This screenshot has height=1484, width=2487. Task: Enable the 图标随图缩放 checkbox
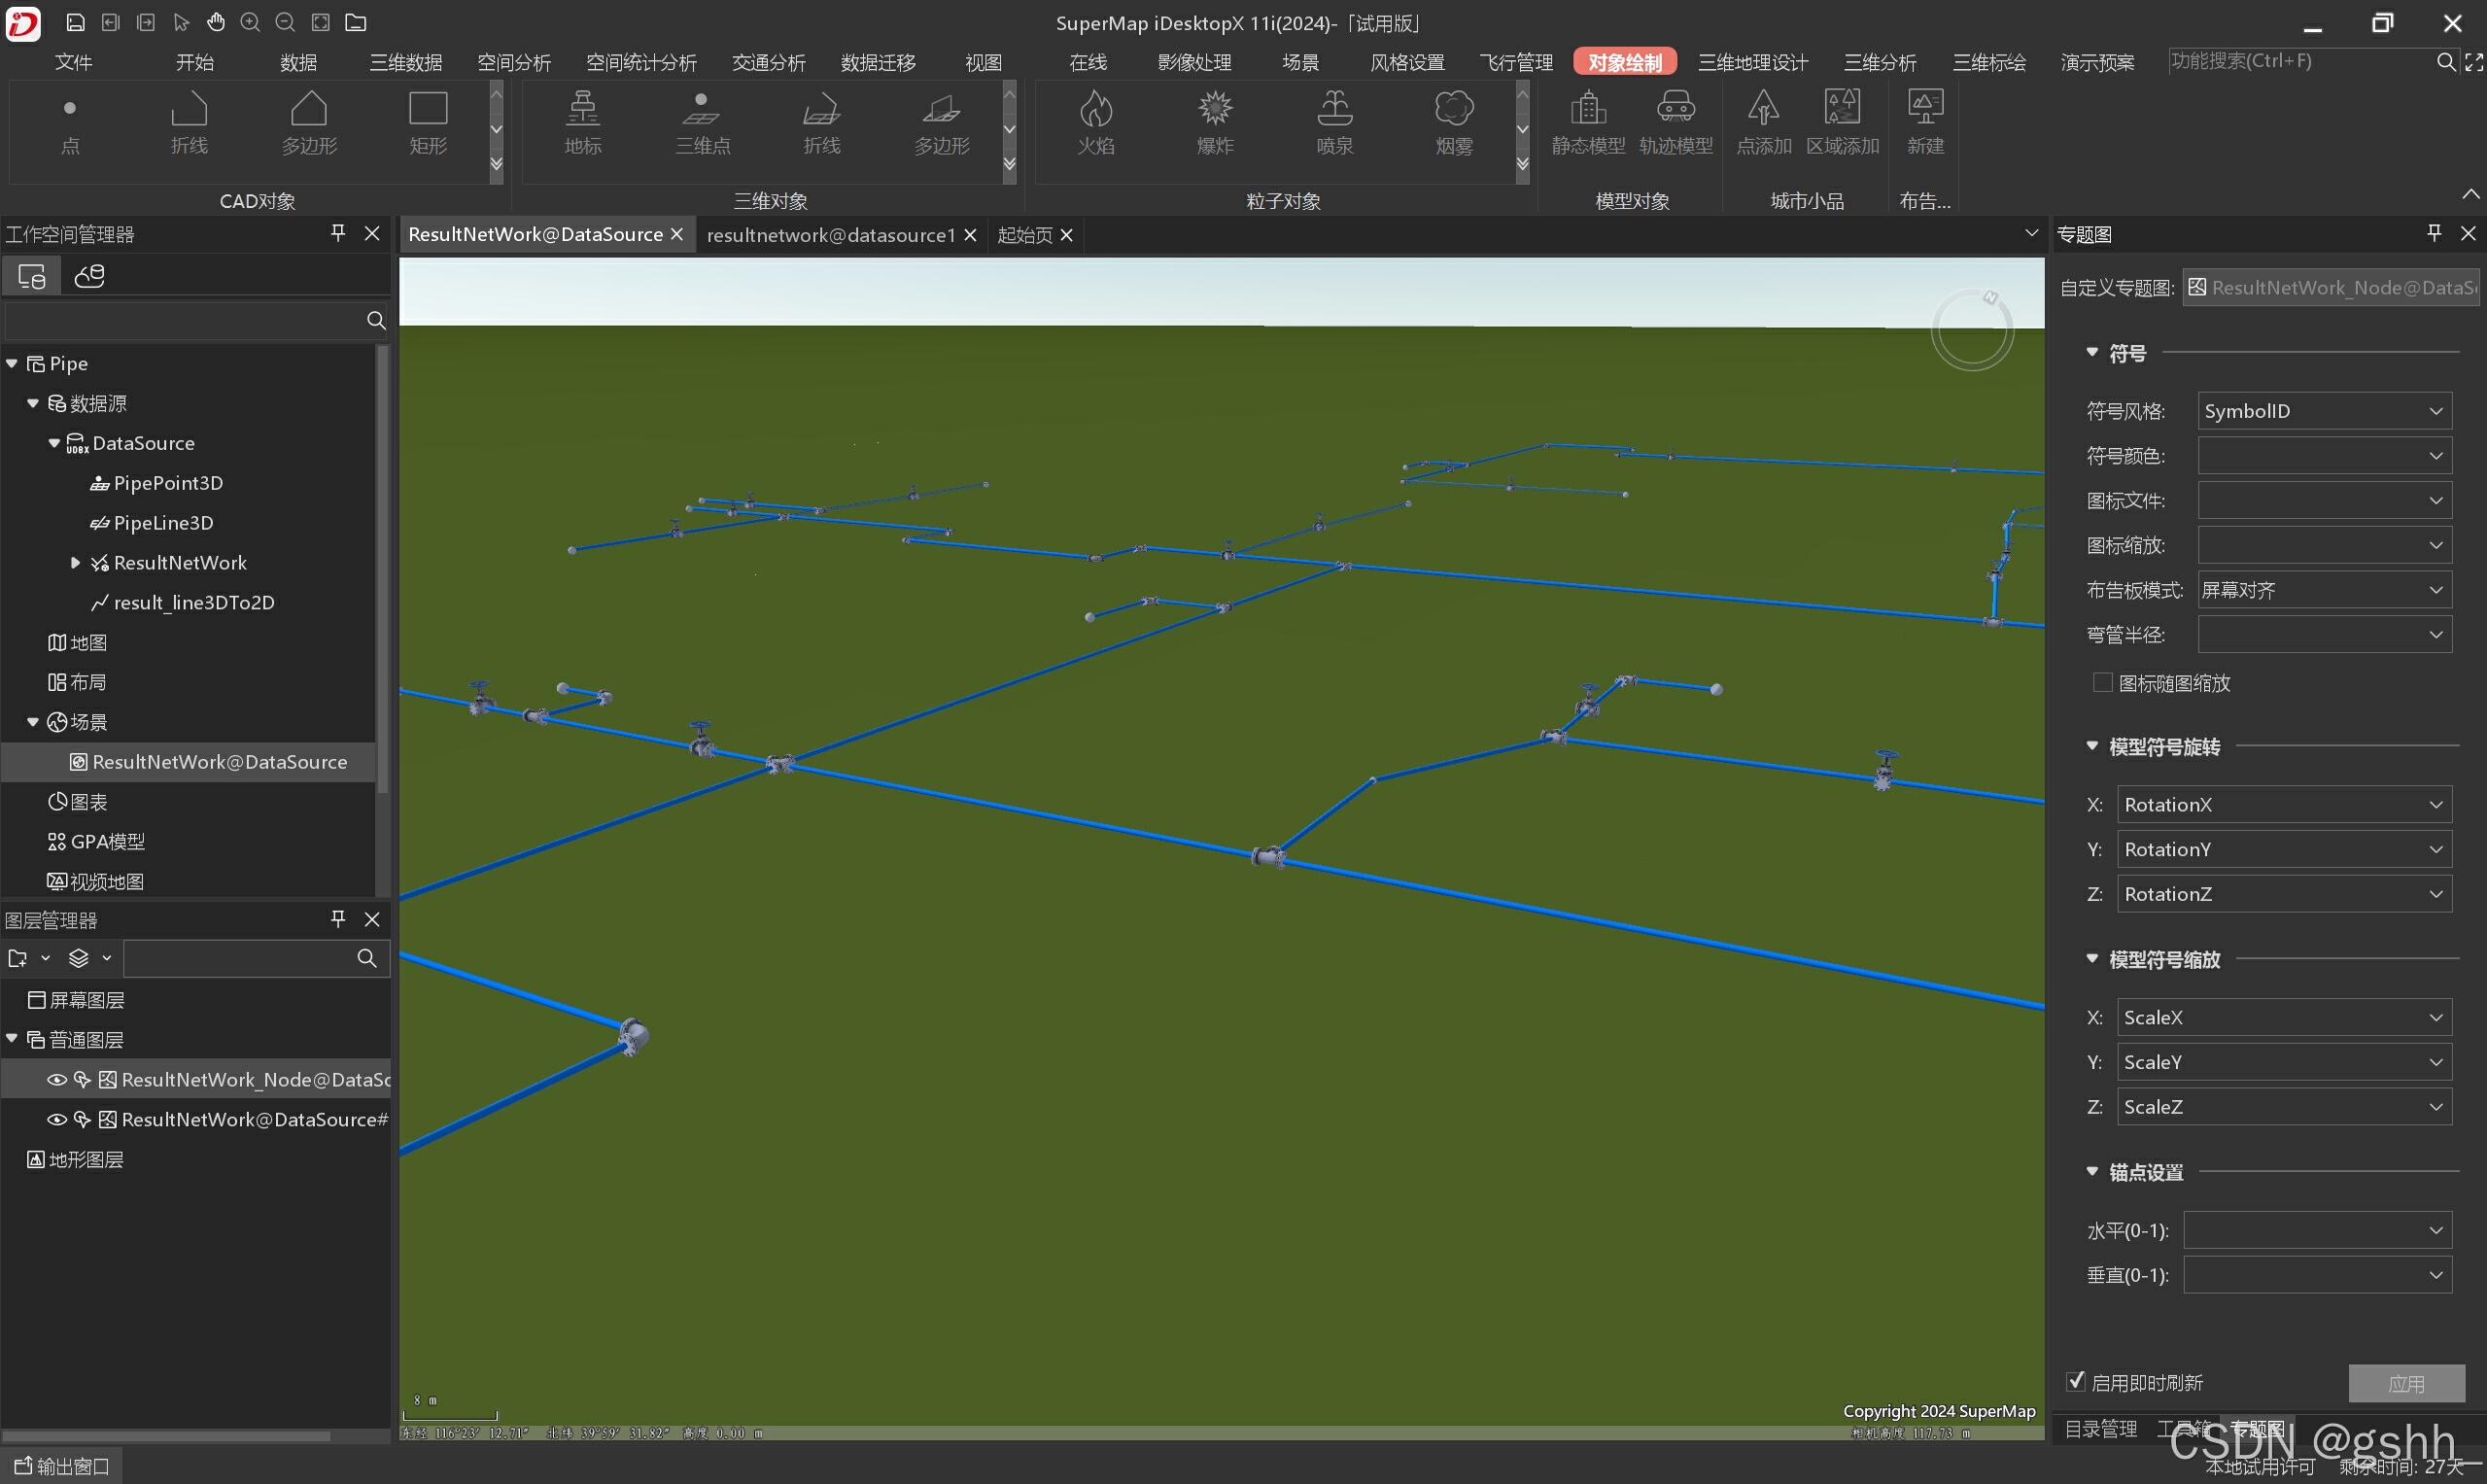pyautogui.click(x=2102, y=683)
